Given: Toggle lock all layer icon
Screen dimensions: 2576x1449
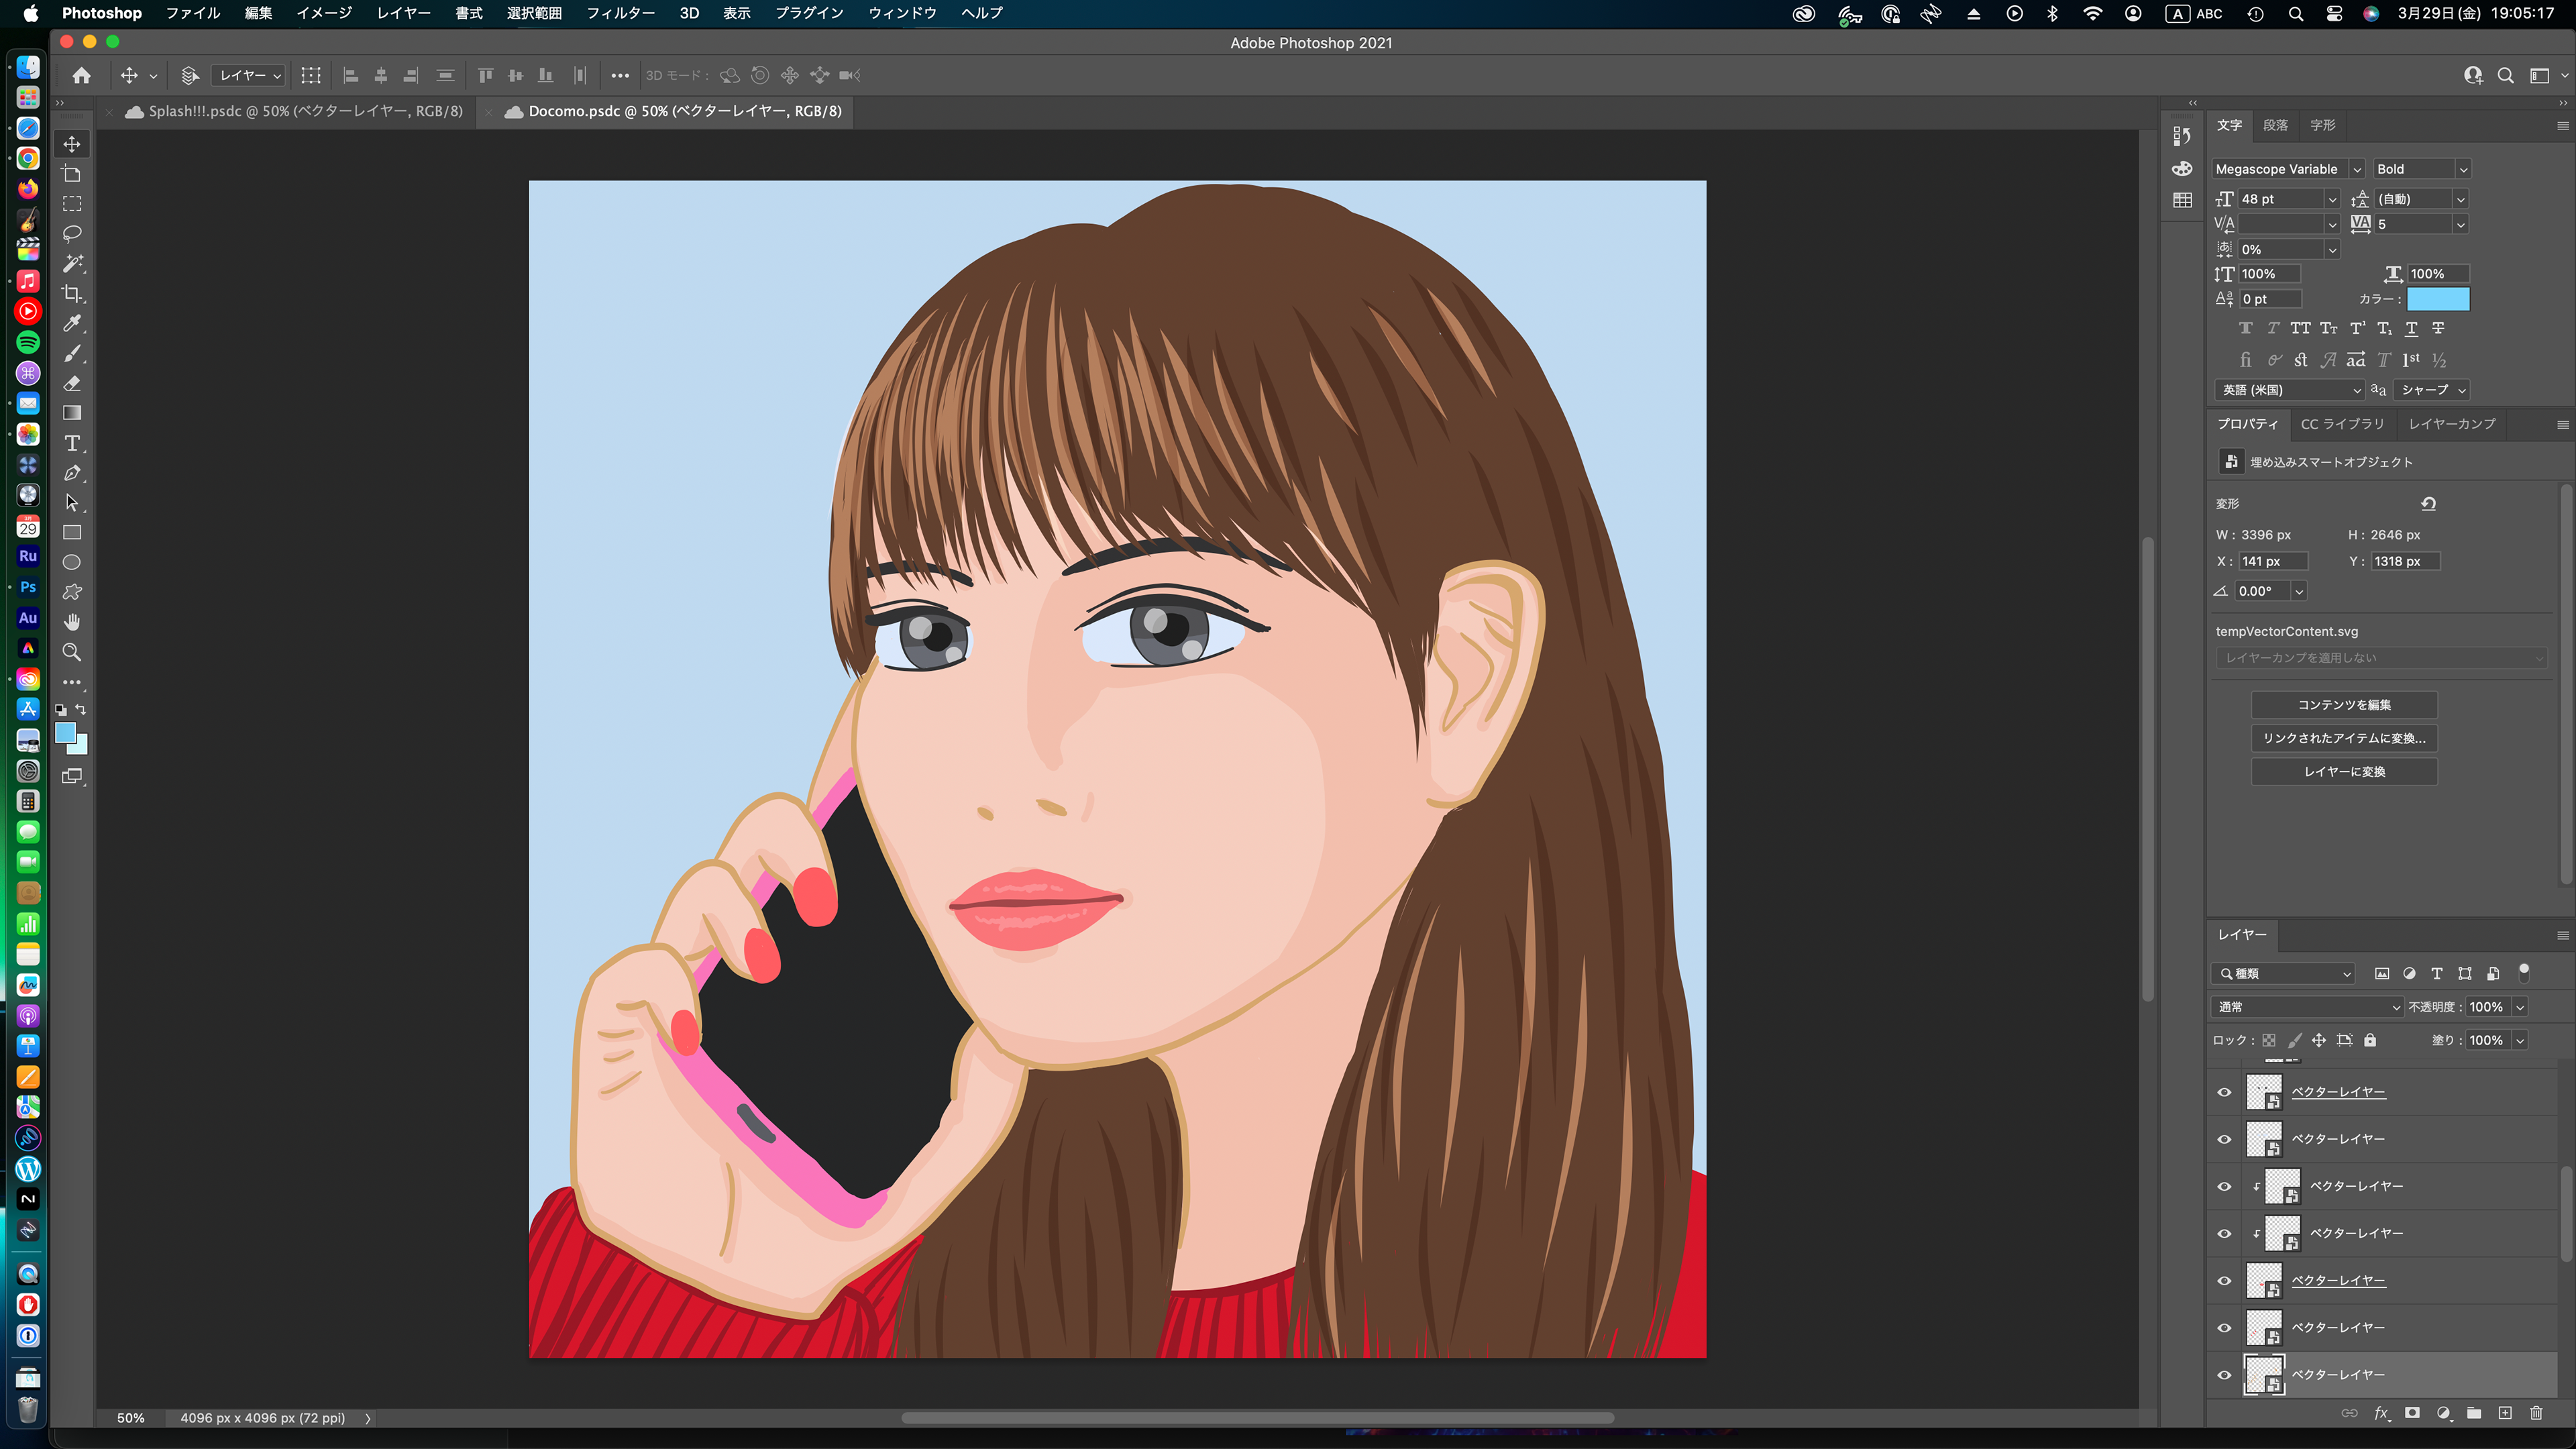Looking at the screenshot, I should point(2370,1040).
